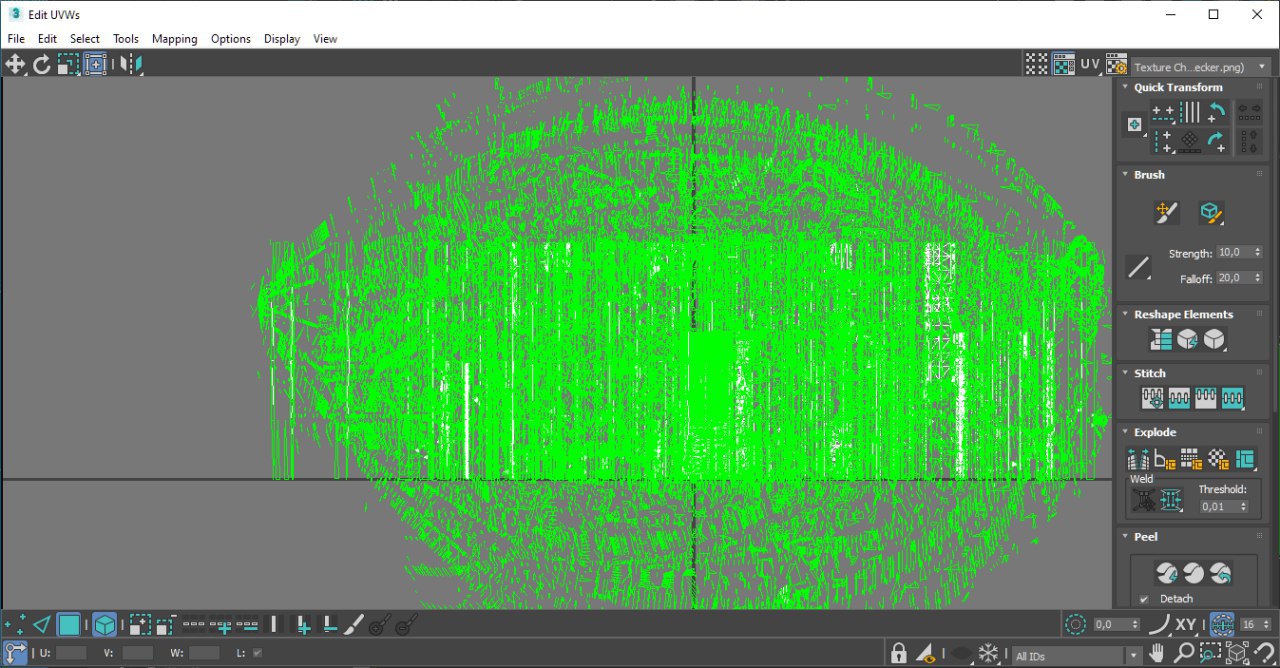Click Stitch Custom button
Viewport: 1280px width, 668px height.
(x=1232, y=398)
